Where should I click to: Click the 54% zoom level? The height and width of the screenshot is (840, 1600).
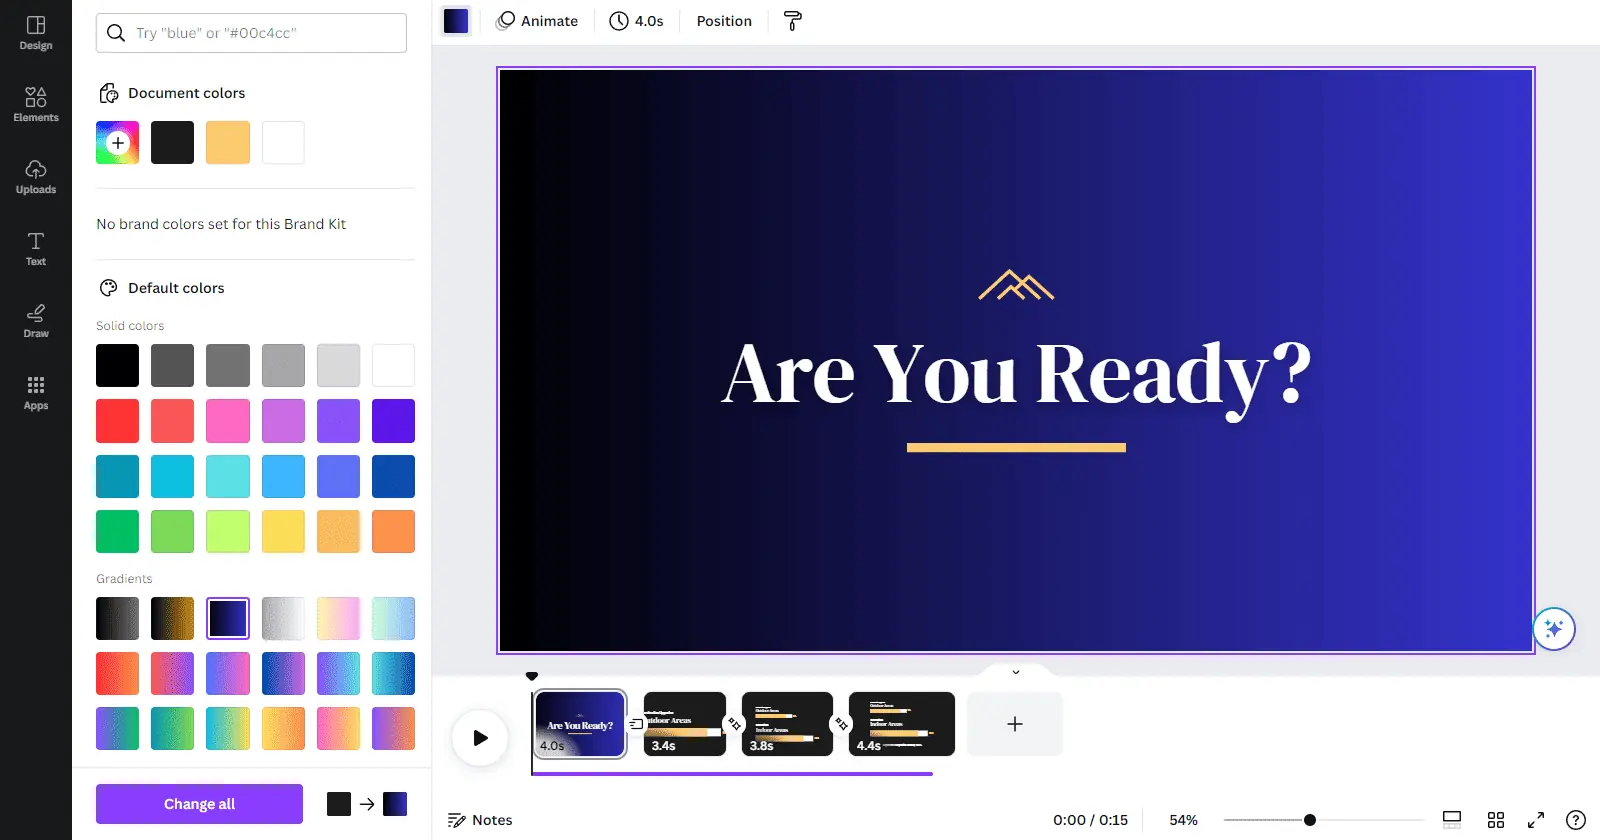click(x=1184, y=820)
